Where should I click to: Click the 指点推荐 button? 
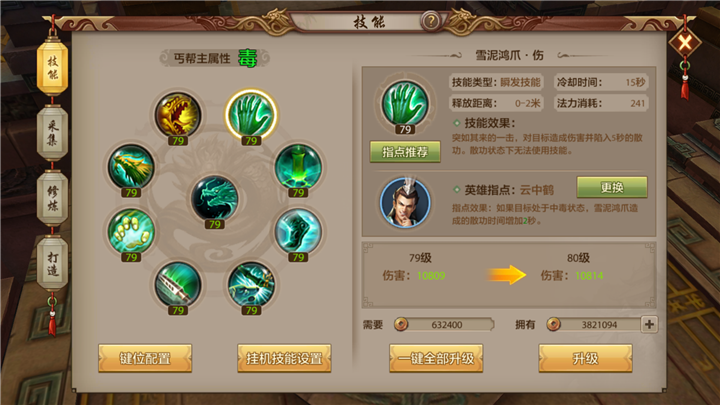tap(405, 152)
